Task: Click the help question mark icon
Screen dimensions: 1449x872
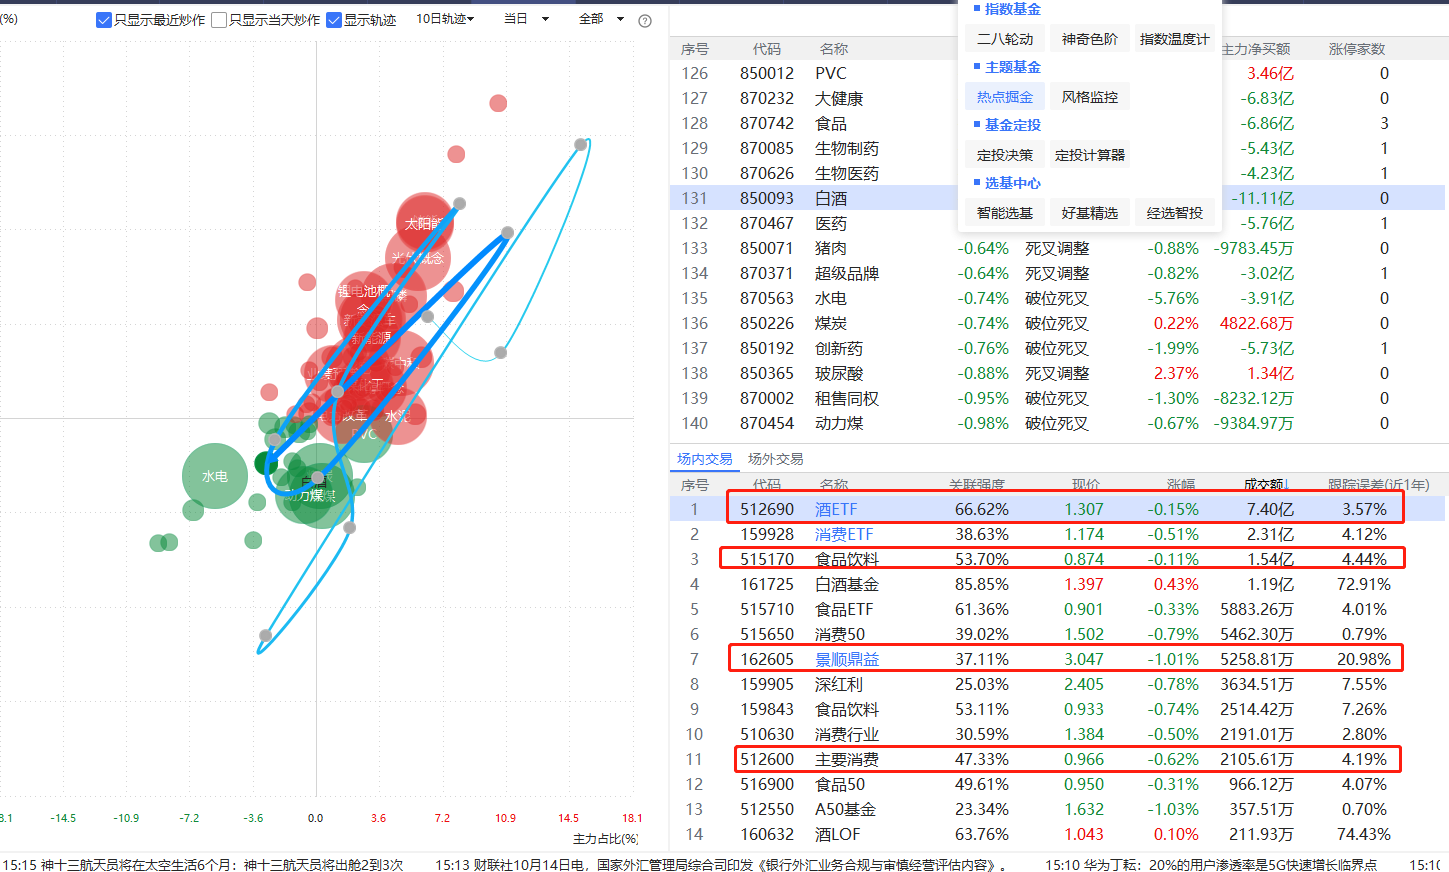Action: click(645, 20)
